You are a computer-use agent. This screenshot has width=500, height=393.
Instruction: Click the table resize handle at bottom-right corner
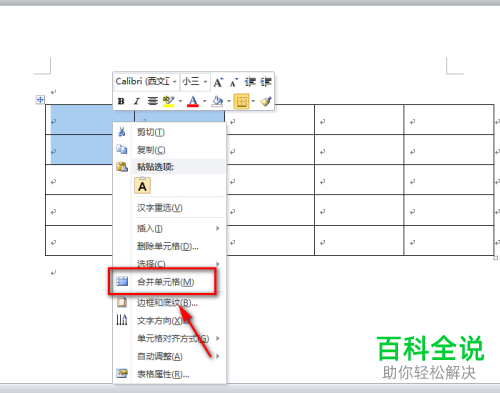[496, 258]
